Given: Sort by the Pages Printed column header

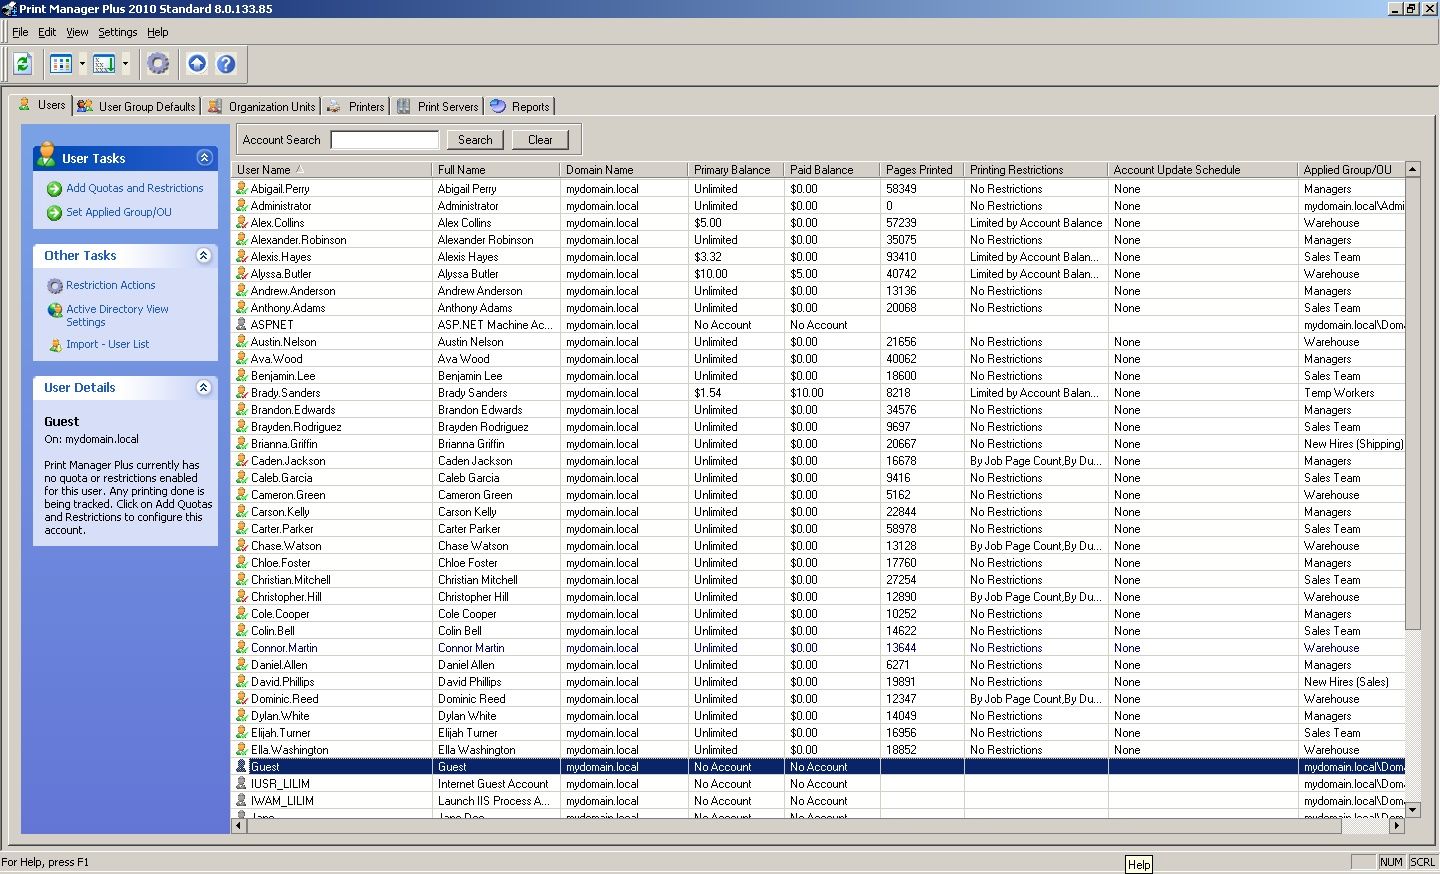Looking at the screenshot, I should click(x=922, y=170).
